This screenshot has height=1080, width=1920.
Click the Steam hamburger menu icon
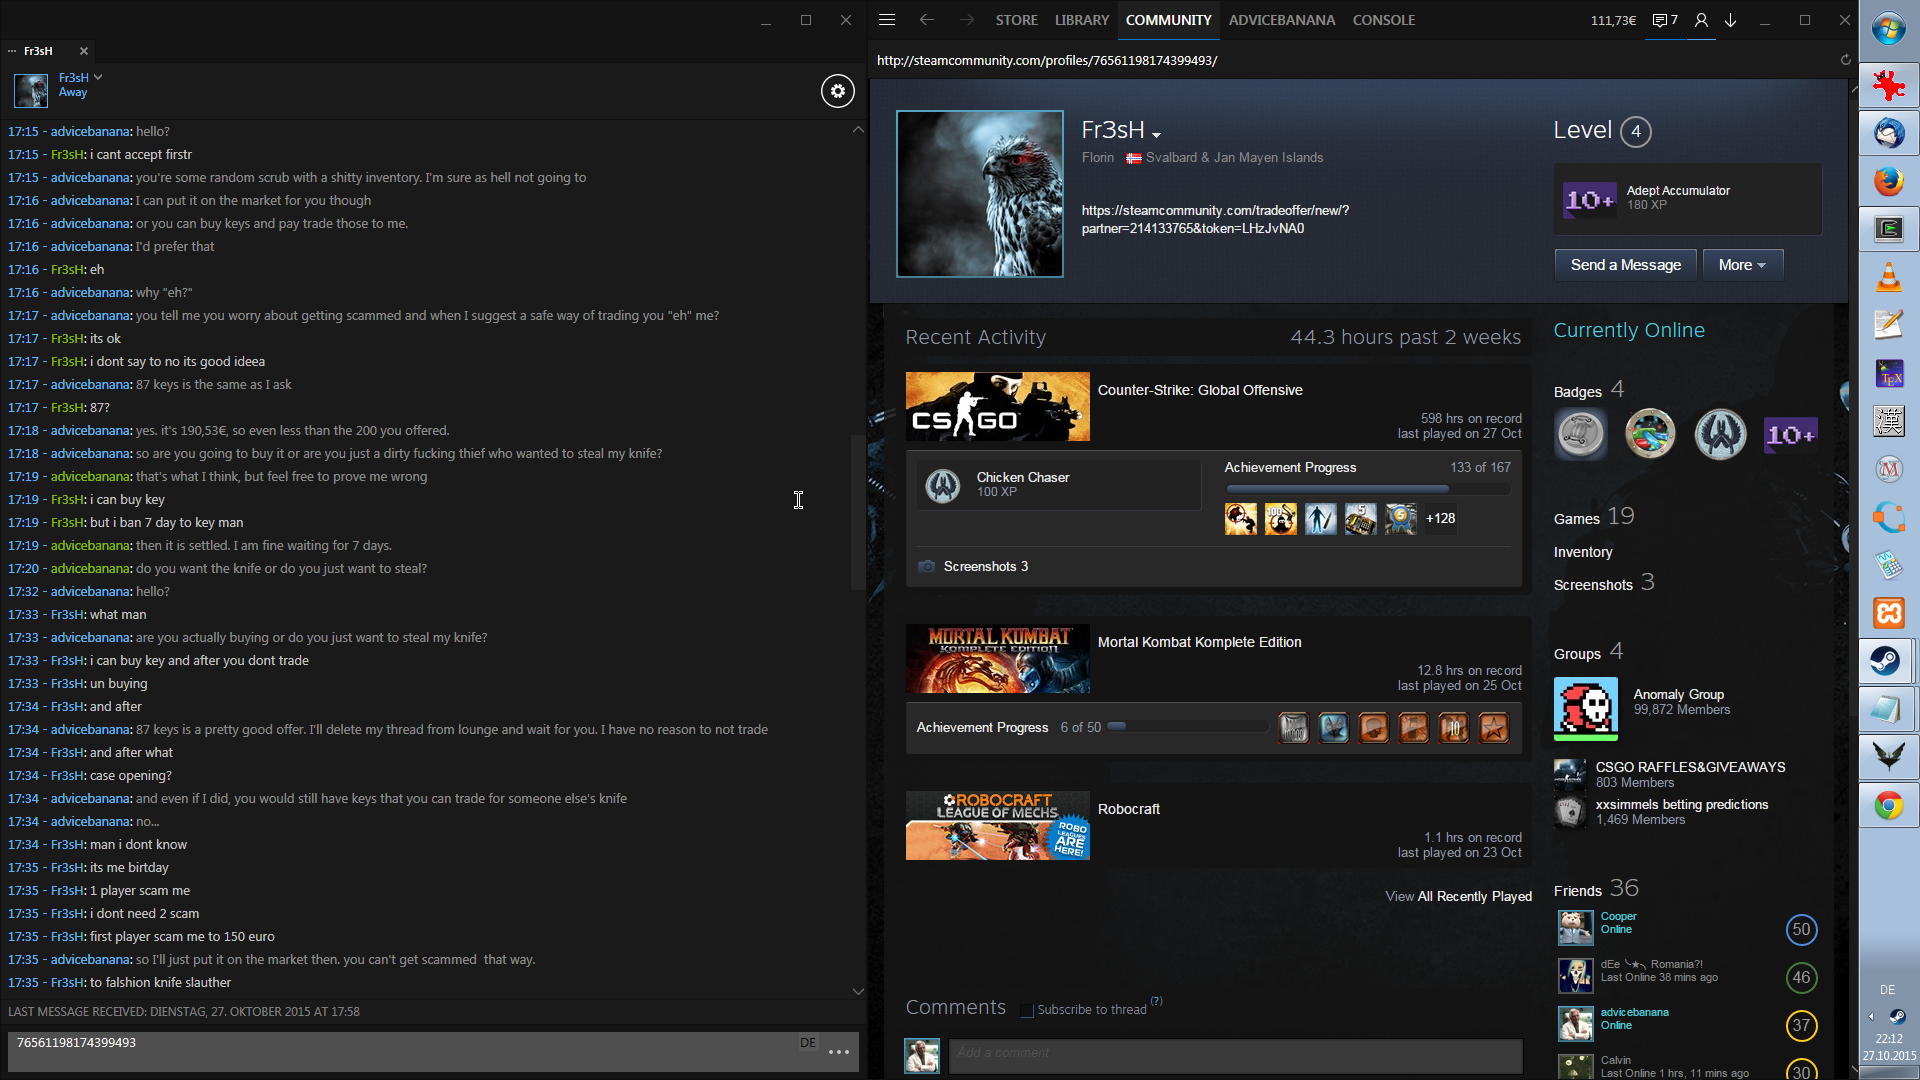[x=887, y=20]
